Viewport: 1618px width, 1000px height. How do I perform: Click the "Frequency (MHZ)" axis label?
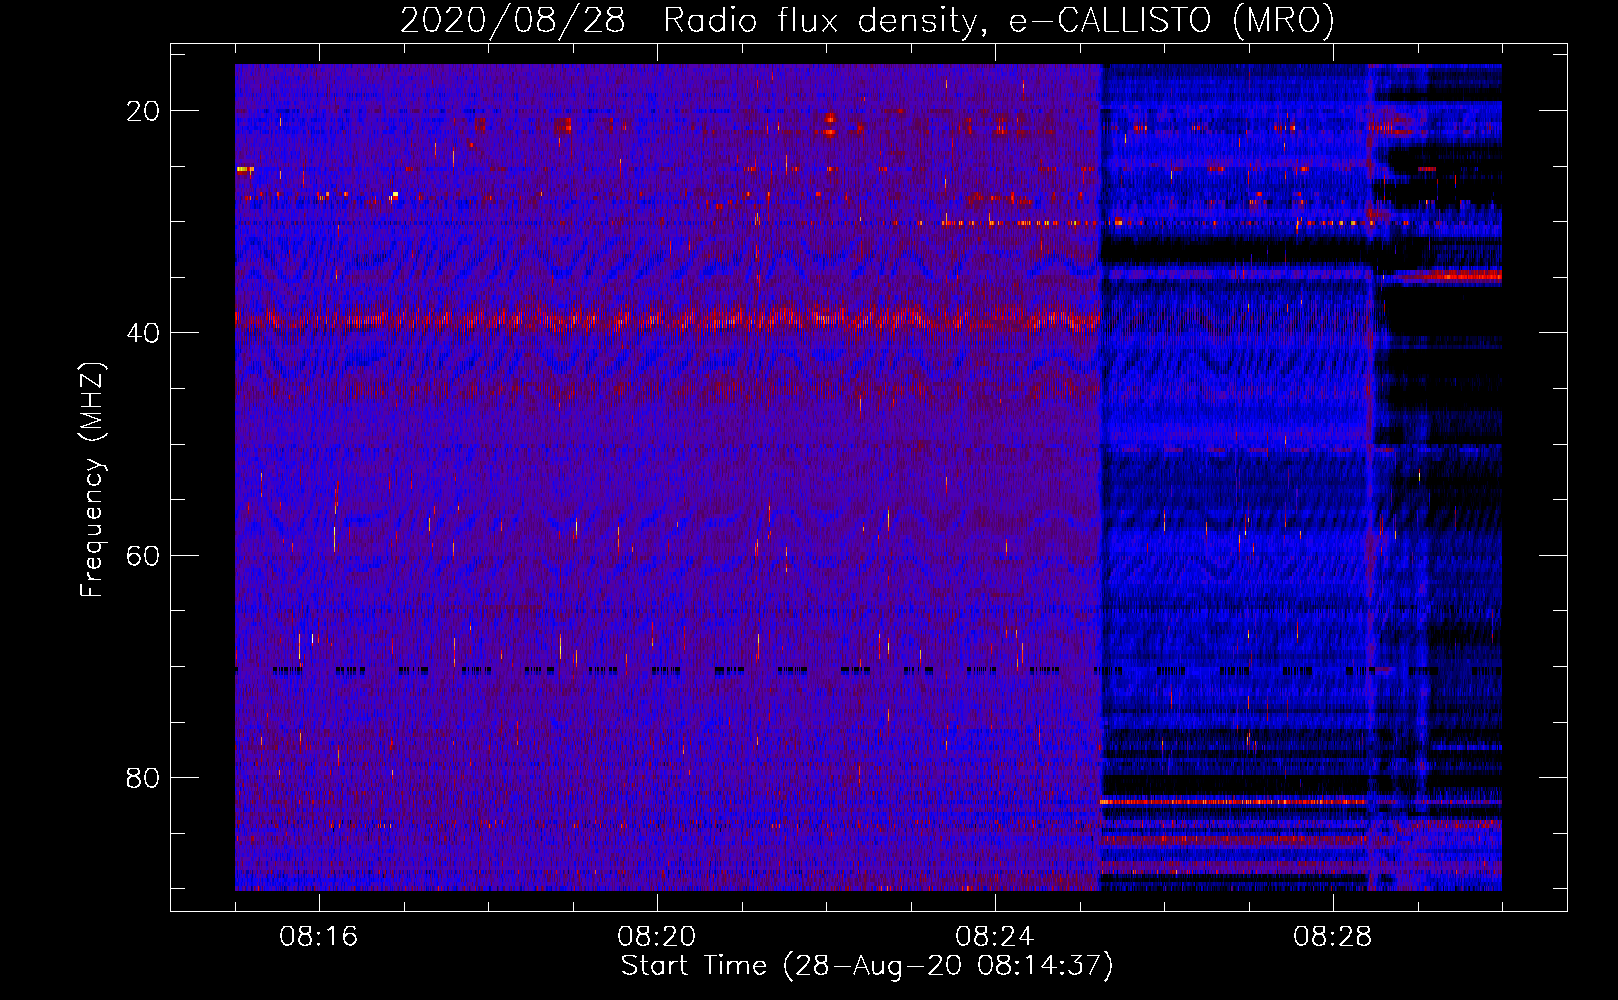(93, 480)
